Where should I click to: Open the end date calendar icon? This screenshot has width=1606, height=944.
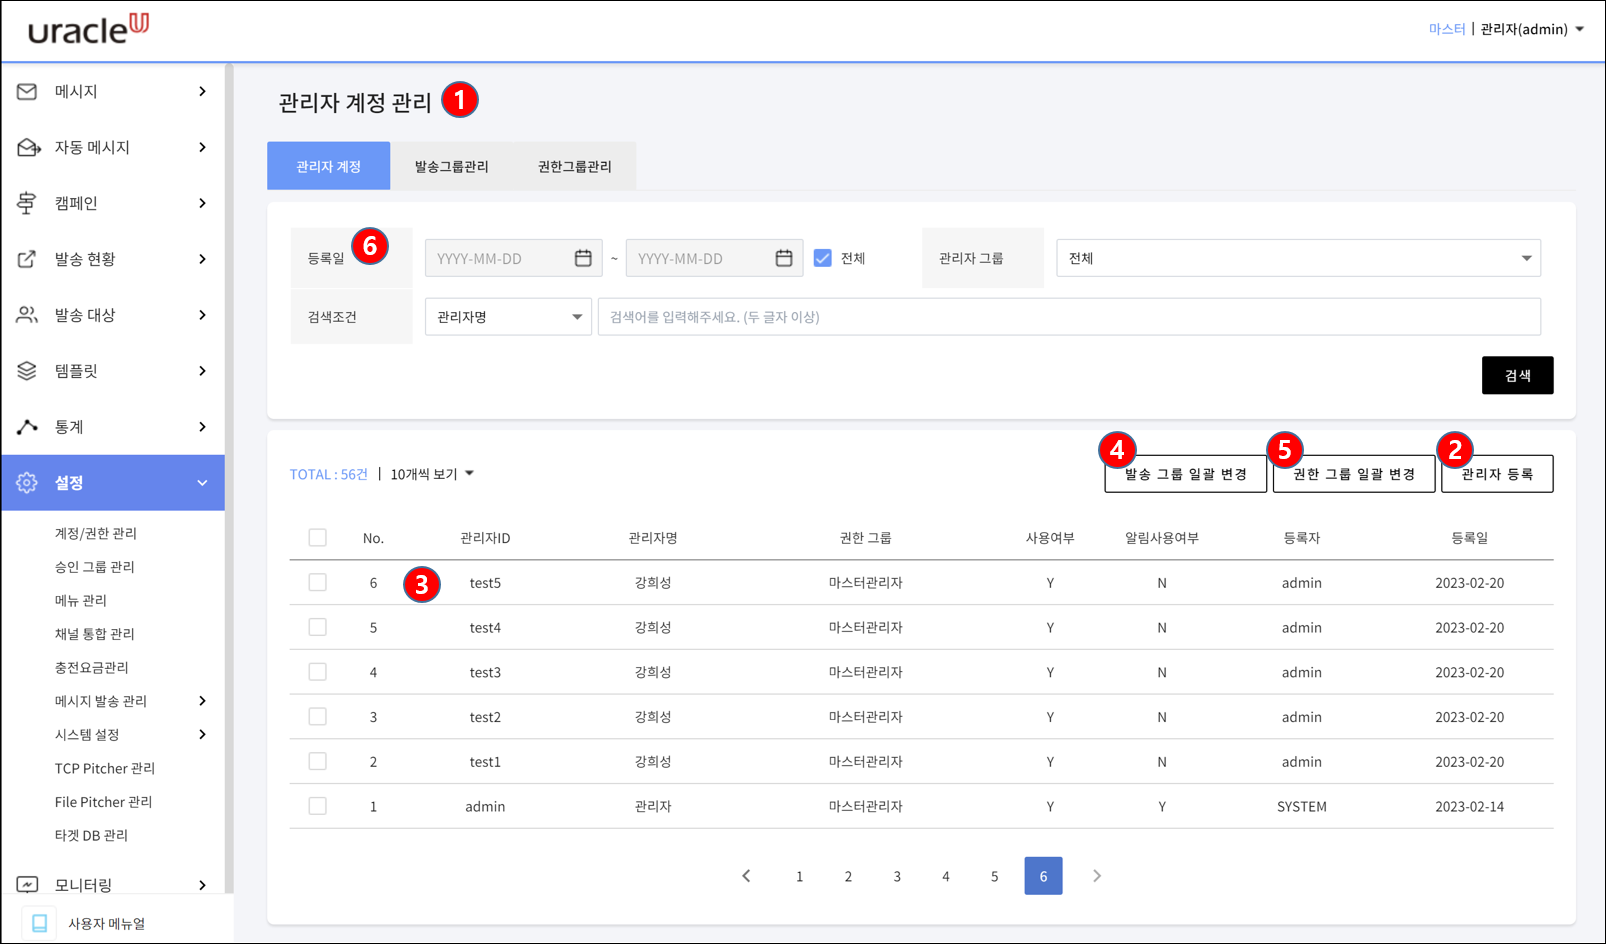pyautogui.click(x=784, y=258)
